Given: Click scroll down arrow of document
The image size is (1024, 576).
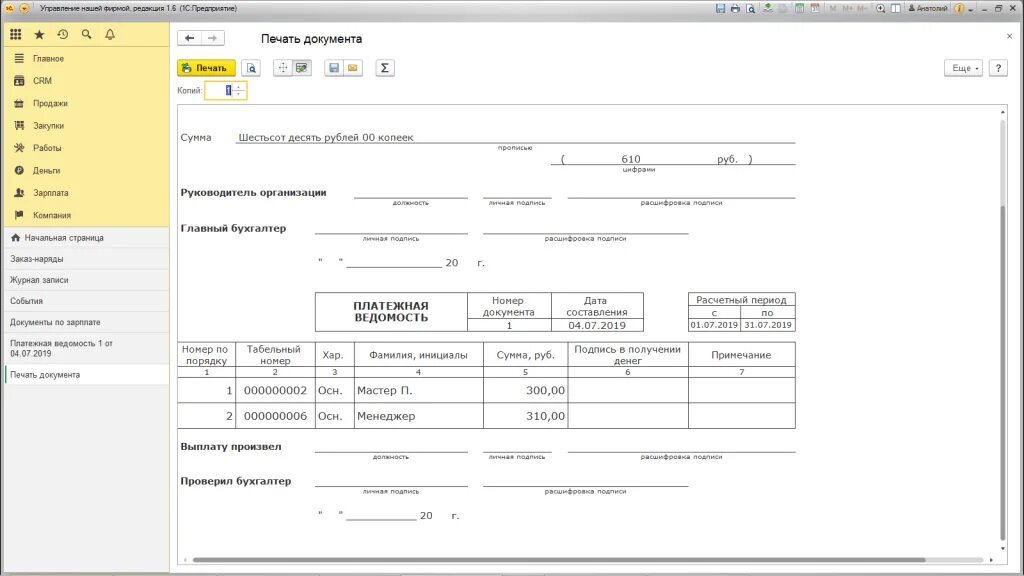Looking at the screenshot, I should coord(1003,549).
